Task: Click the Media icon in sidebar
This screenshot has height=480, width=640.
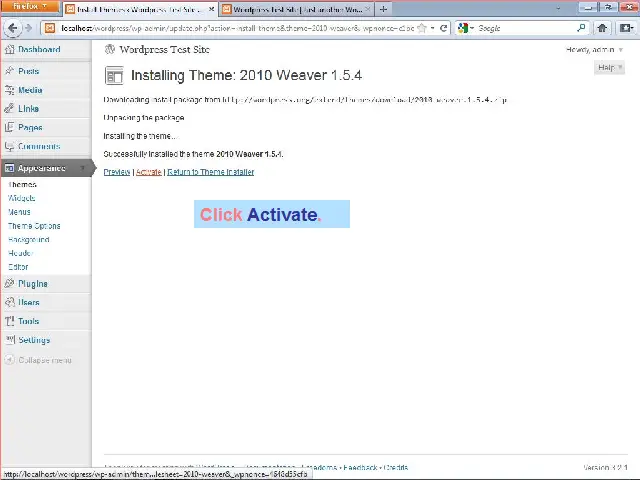Action: coord(9,90)
